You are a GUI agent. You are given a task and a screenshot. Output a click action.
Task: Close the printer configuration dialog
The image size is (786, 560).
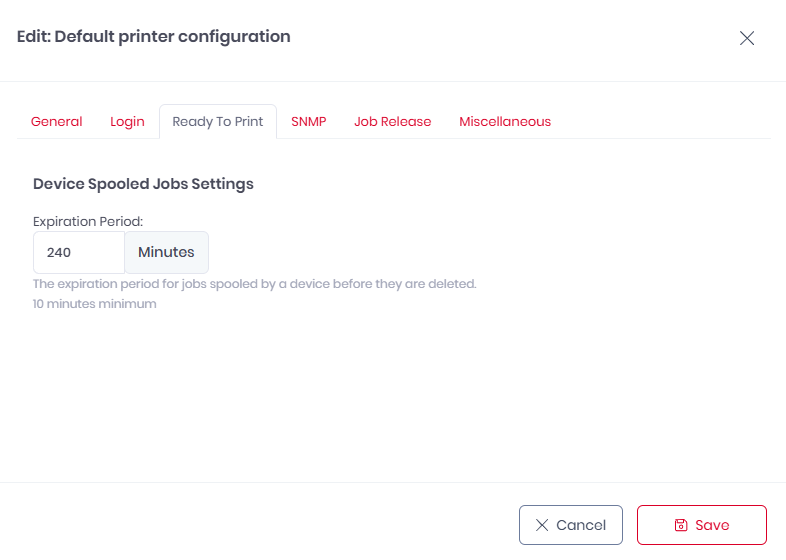[x=746, y=38]
